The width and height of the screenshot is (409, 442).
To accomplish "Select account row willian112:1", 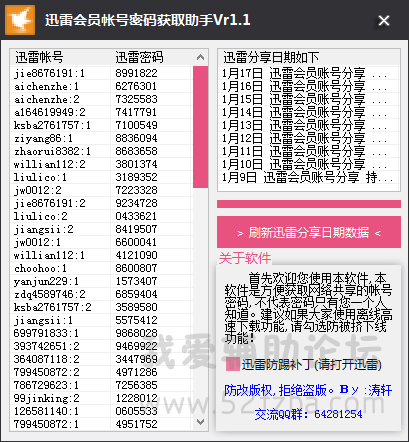I will click(x=102, y=255).
